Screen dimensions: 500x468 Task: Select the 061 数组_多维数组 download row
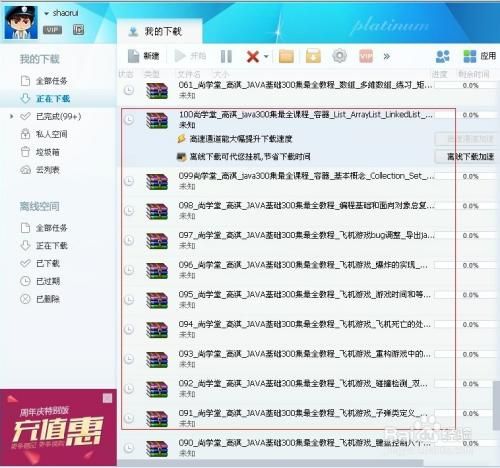pyautogui.click(x=308, y=90)
